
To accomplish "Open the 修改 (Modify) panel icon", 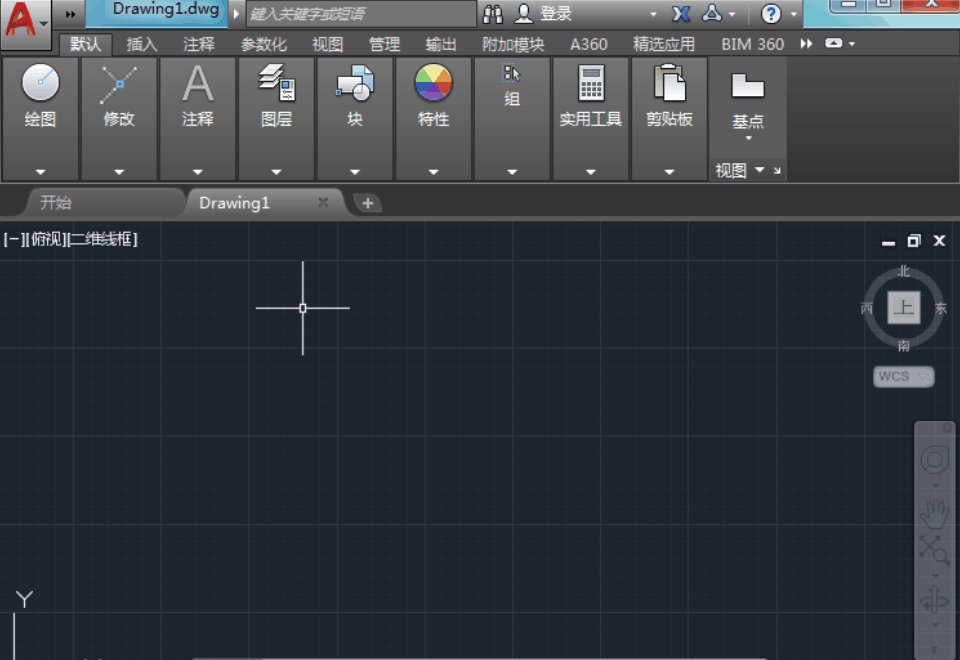I will 119,85.
